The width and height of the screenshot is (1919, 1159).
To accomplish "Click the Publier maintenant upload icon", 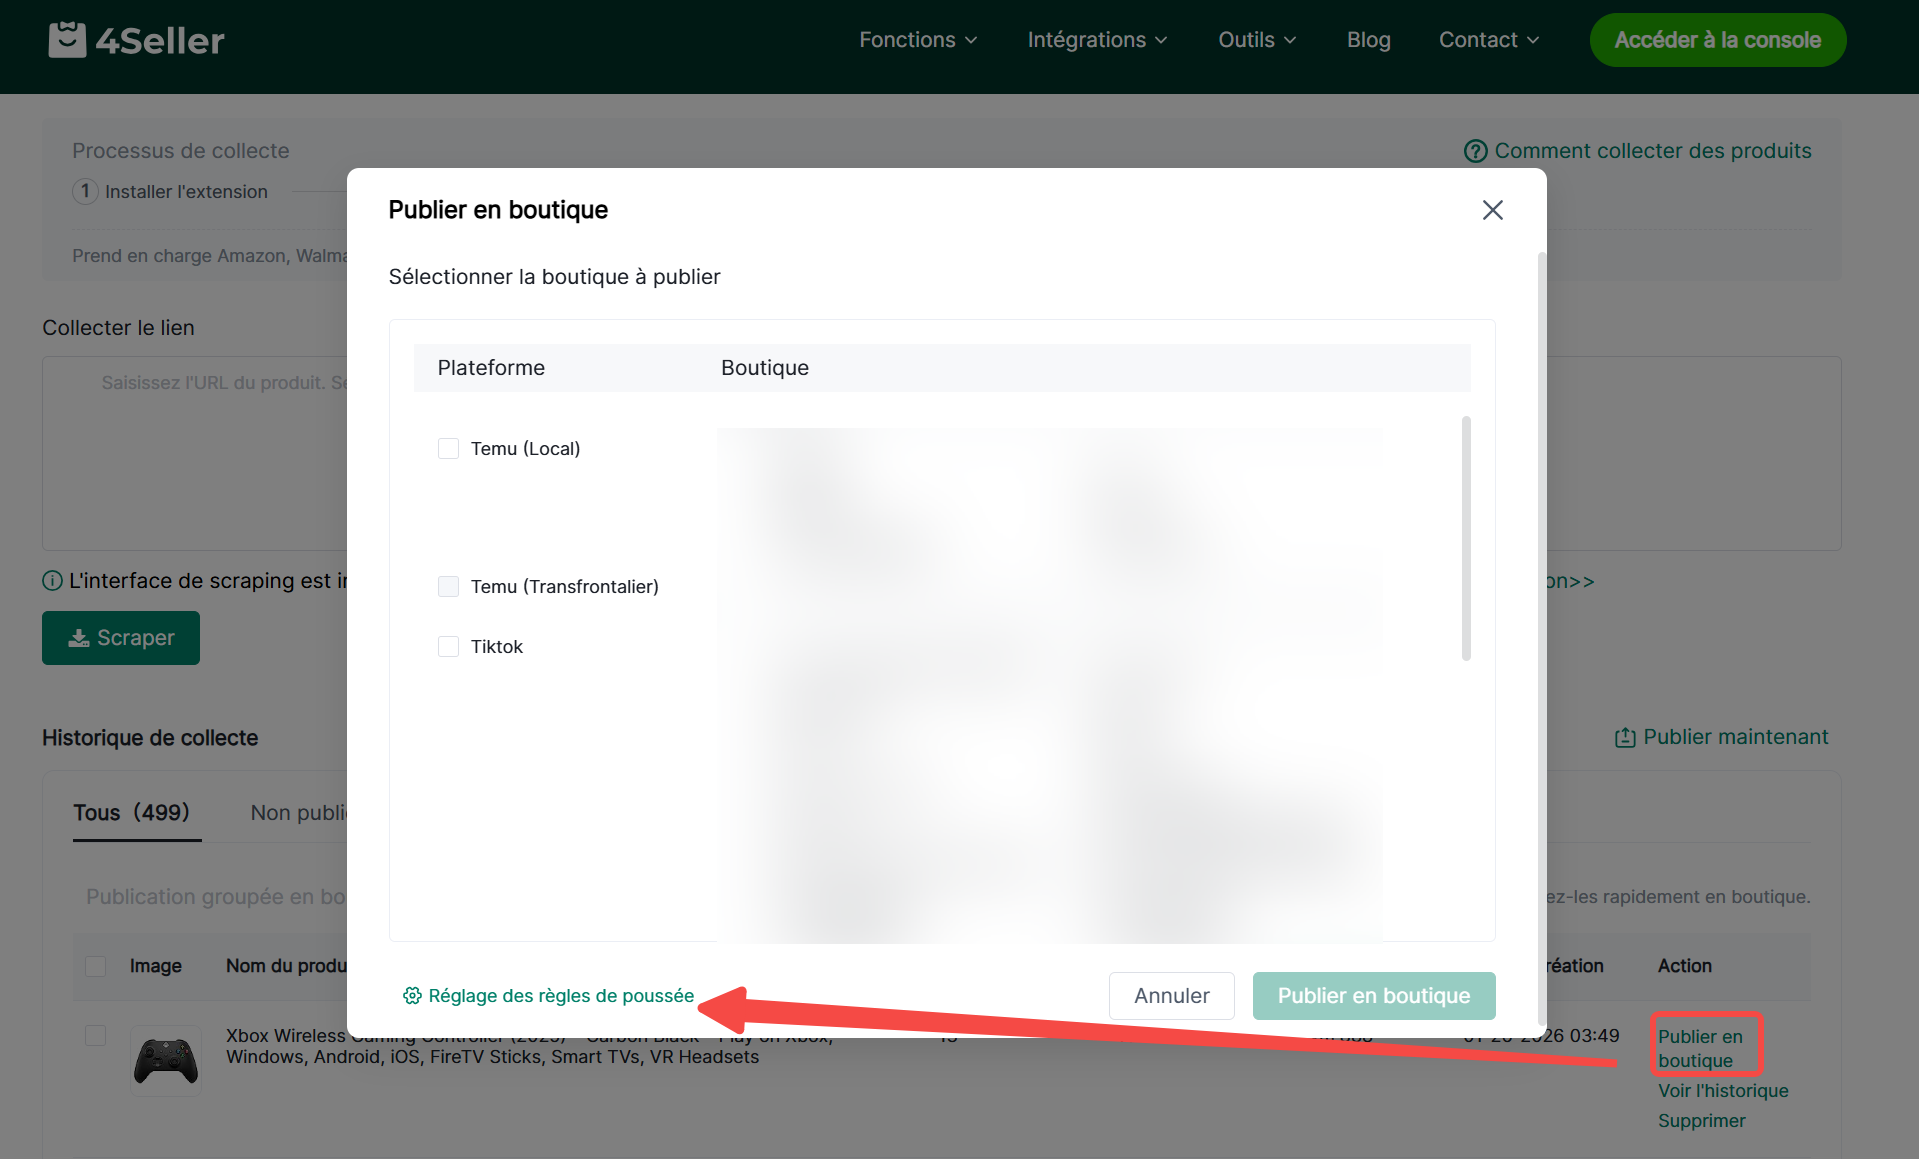I will [1625, 737].
